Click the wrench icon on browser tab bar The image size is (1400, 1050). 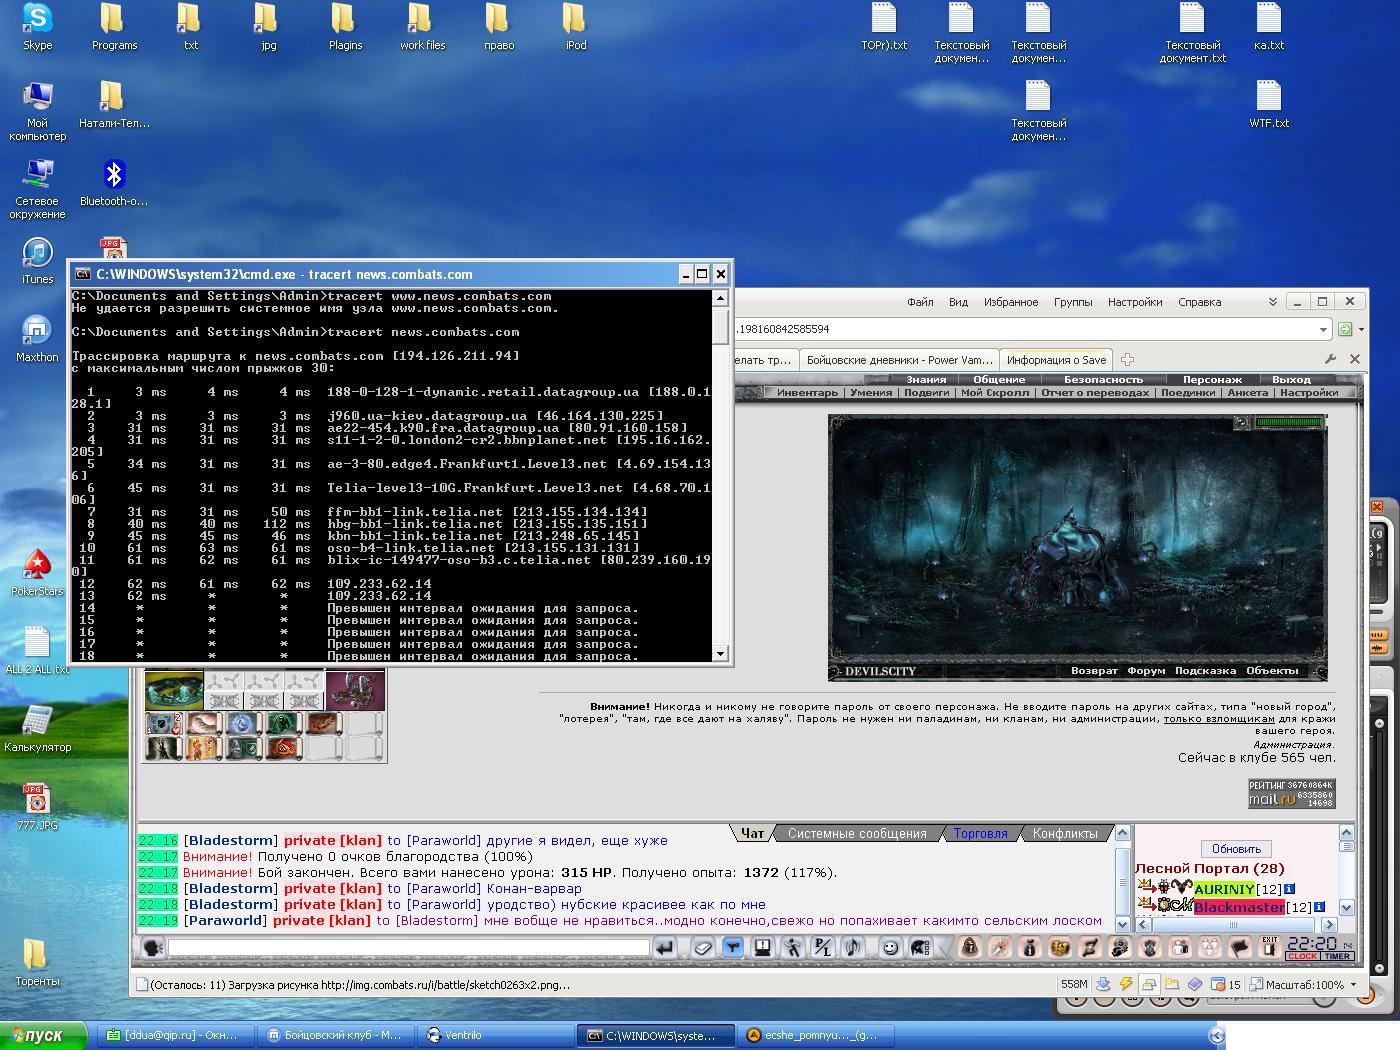pos(1330,359)
